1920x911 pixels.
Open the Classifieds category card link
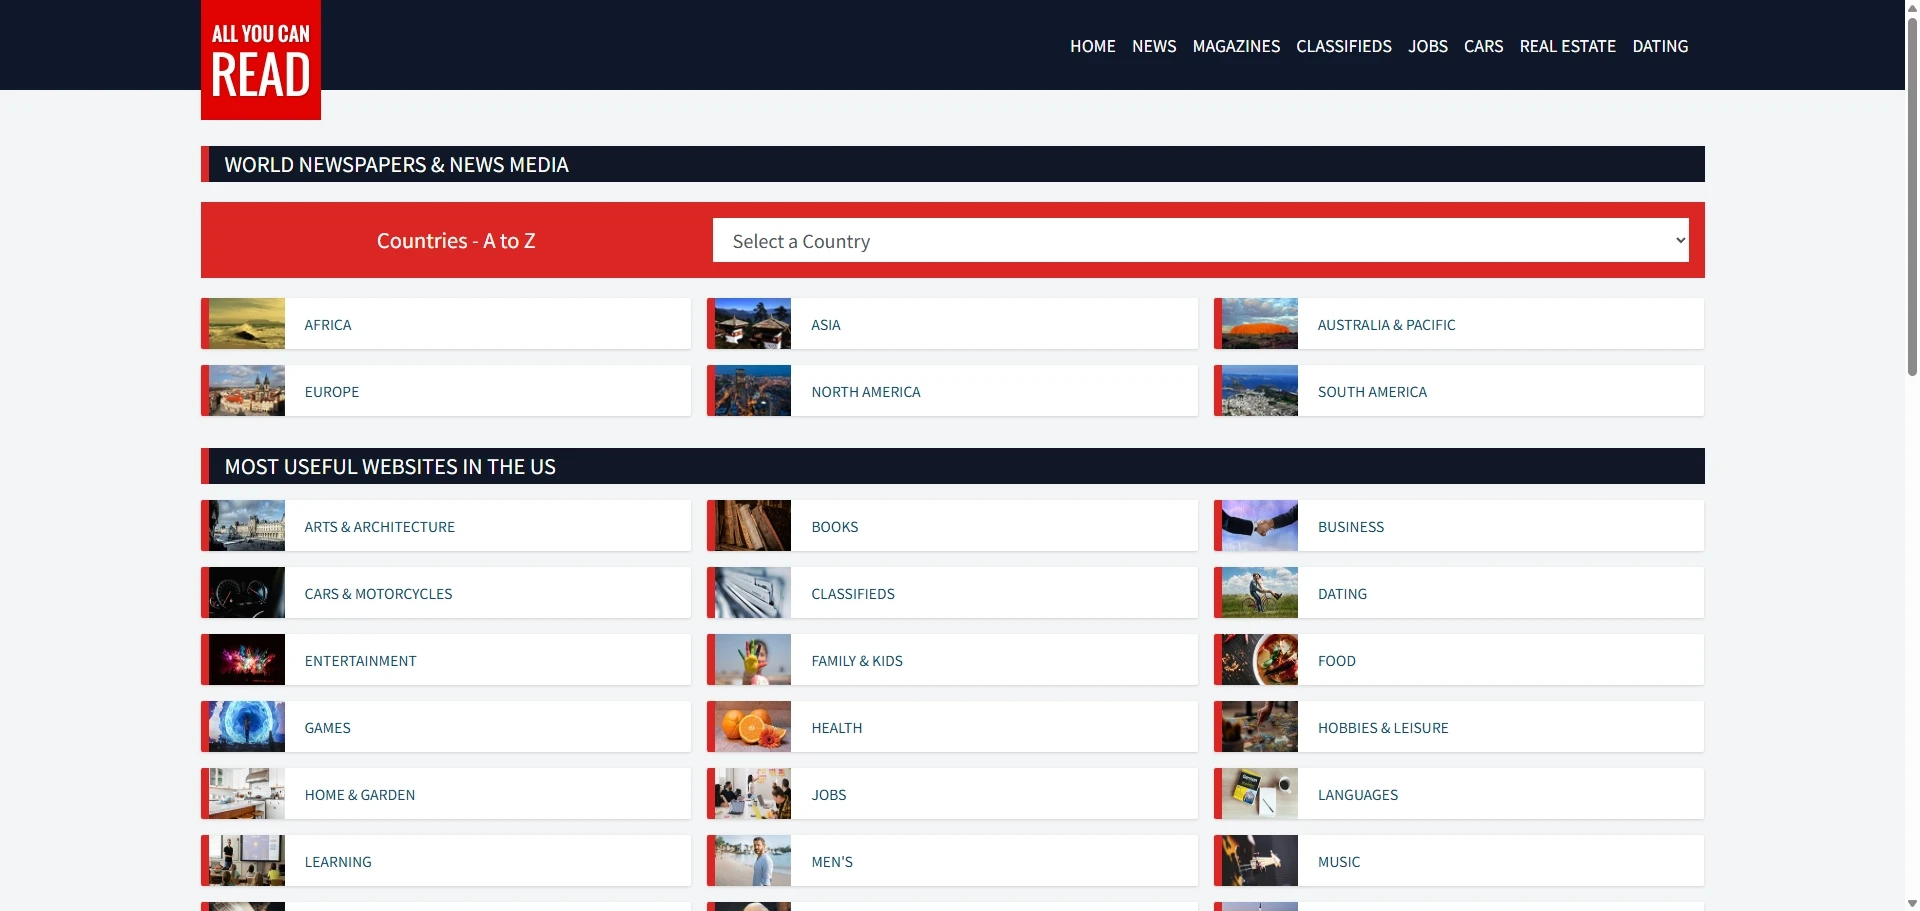click(853, 594)
